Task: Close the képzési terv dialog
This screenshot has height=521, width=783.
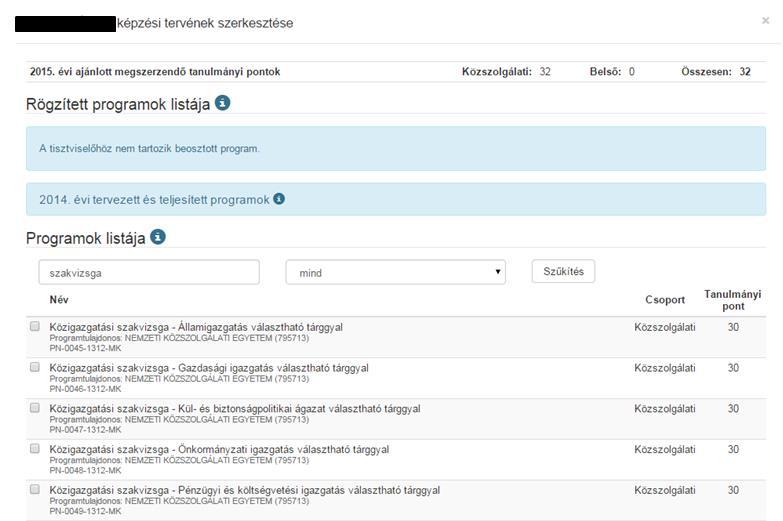Action: (765, 20)
